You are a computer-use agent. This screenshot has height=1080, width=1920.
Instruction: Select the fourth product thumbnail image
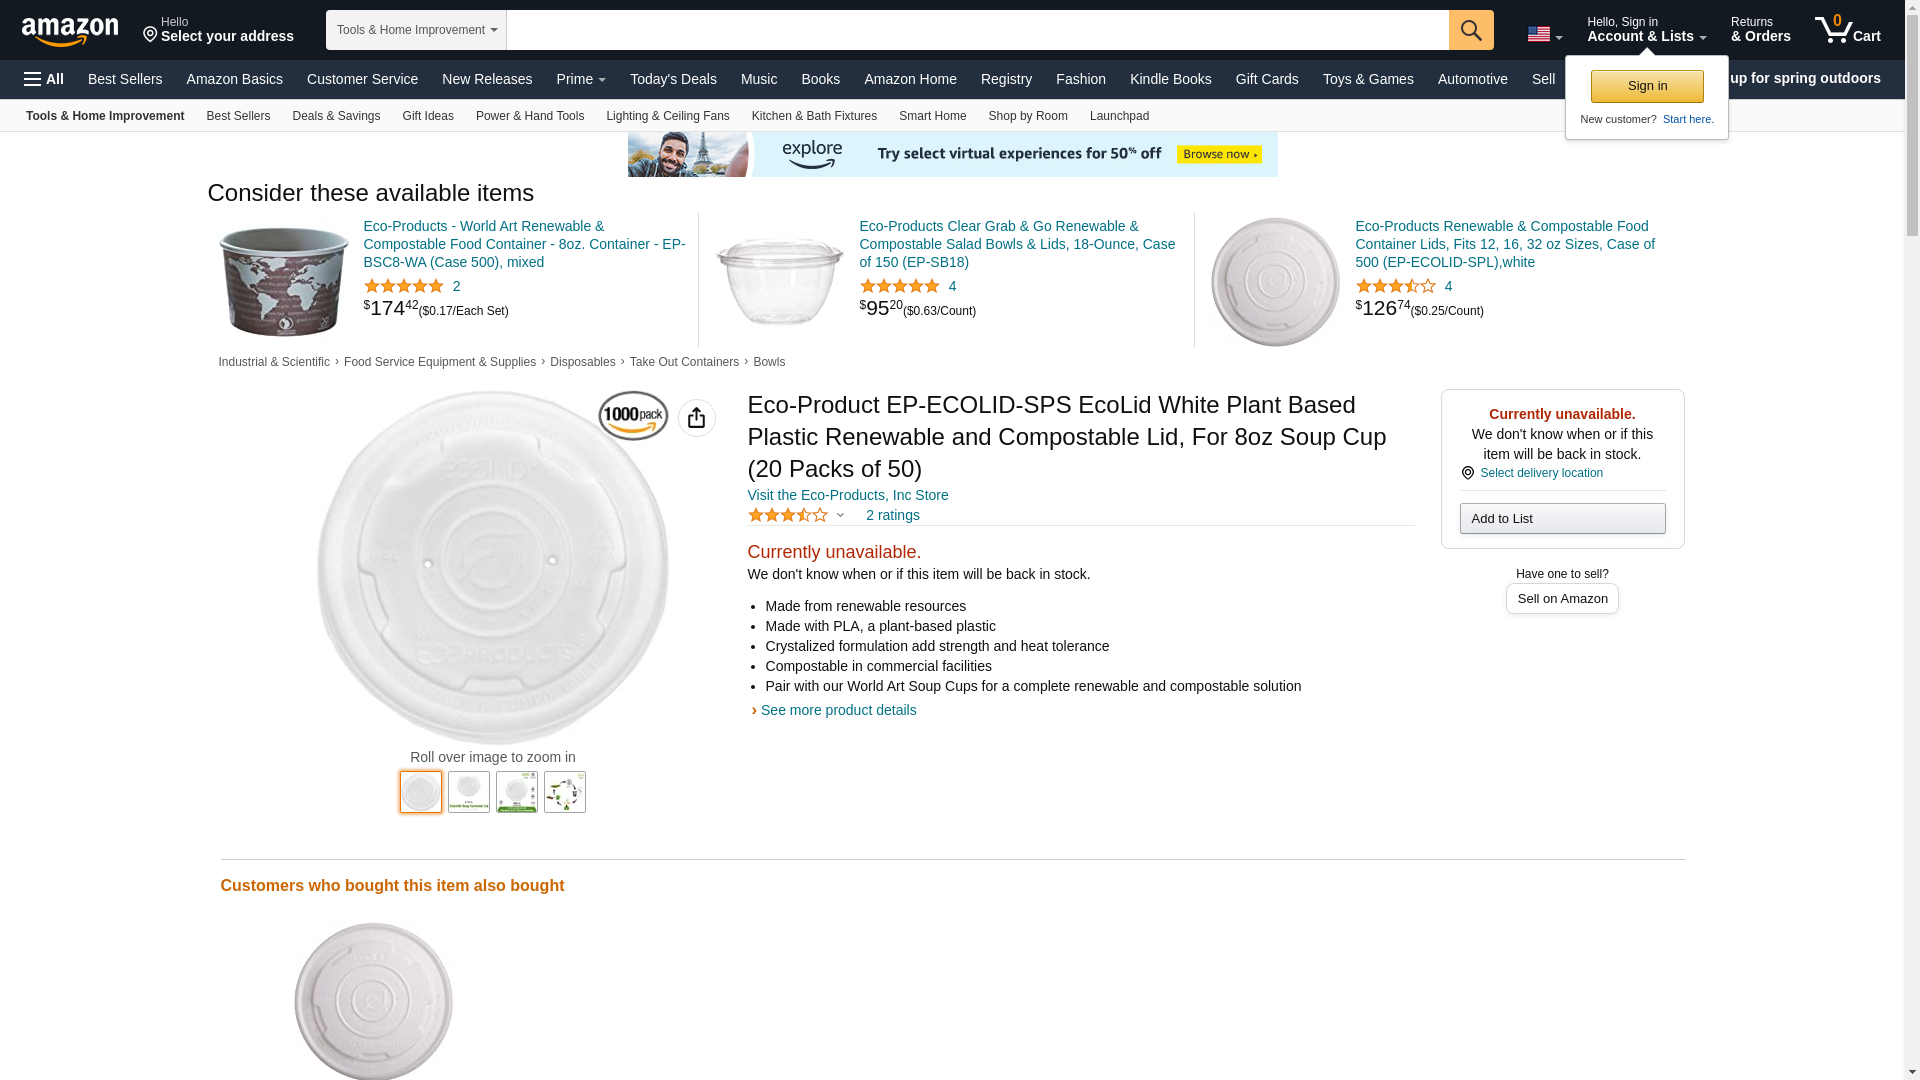click(x=565, y=792)
